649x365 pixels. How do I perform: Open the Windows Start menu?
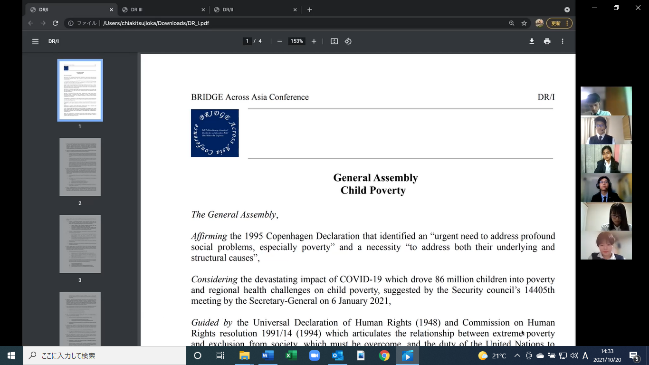[11, 355]
